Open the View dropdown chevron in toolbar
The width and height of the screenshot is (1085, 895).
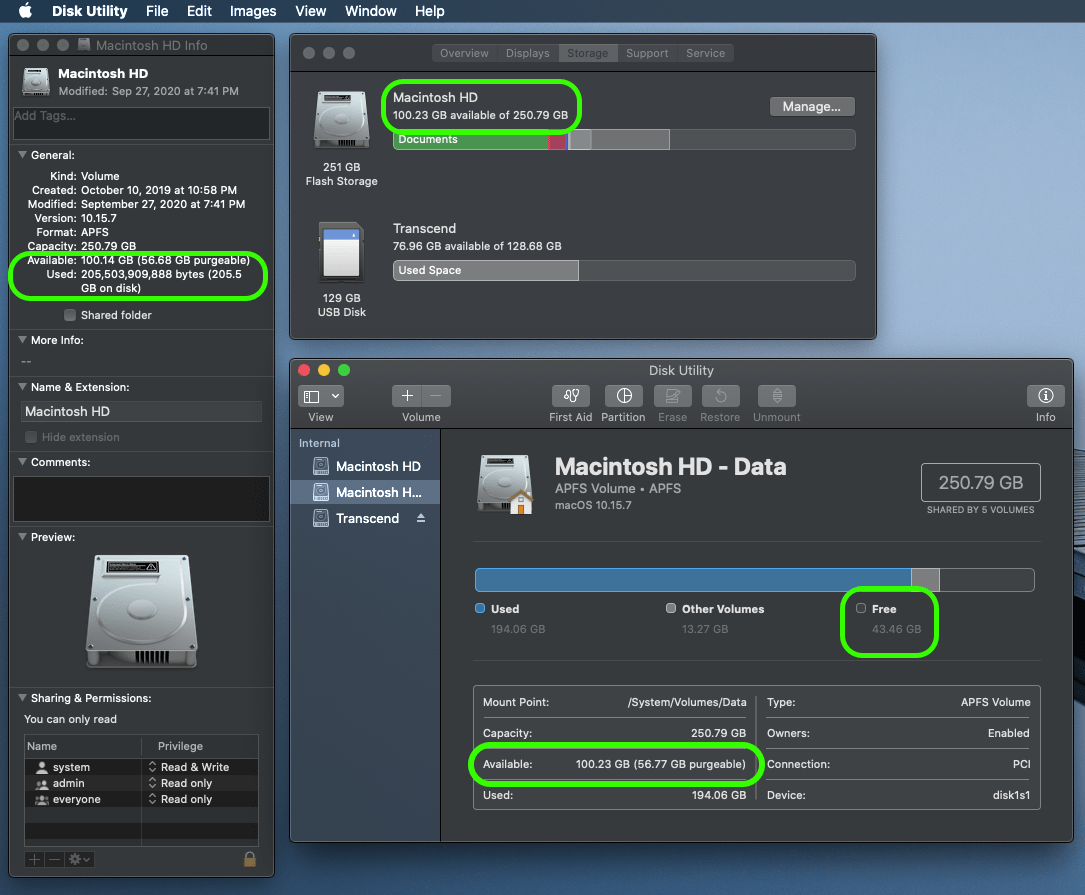click(x=335, y=397)
